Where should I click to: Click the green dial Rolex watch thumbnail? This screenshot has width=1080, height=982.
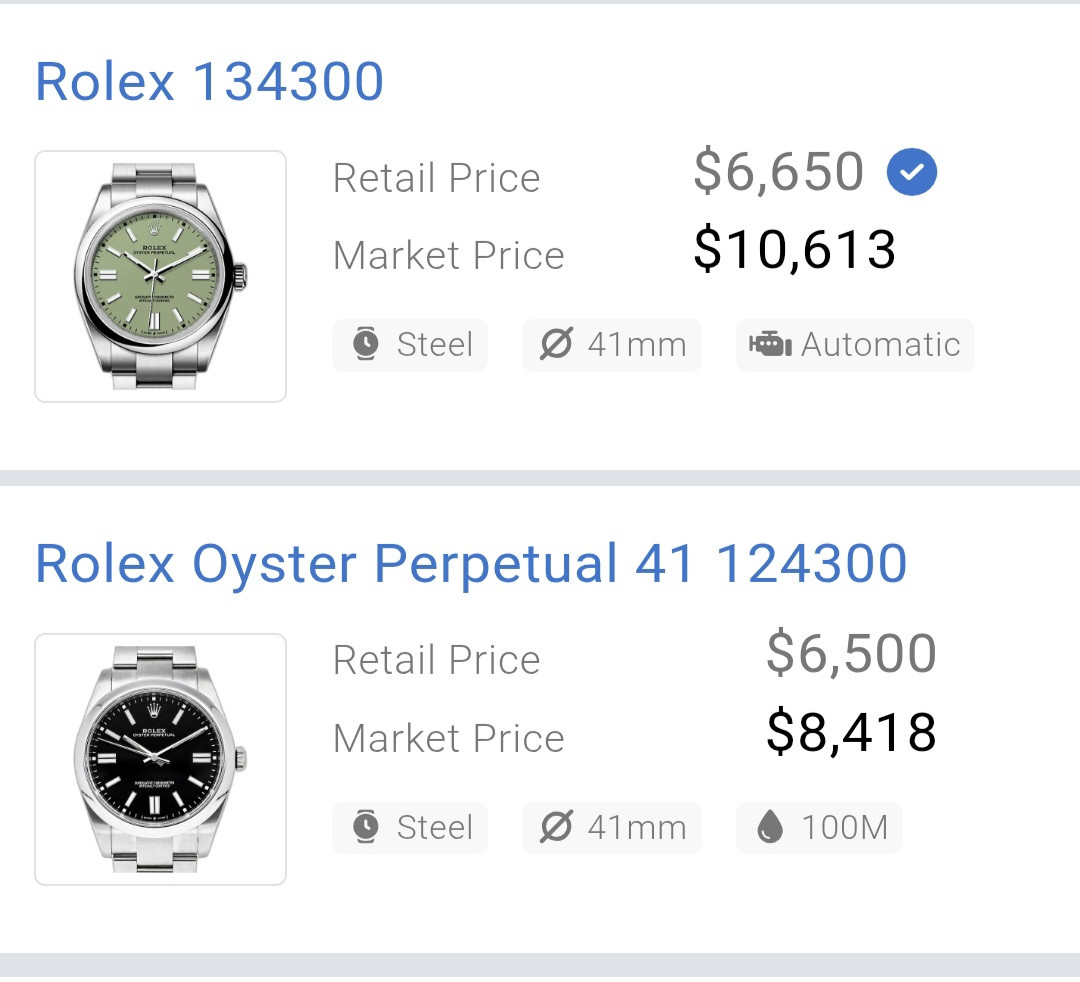point(161,276)
